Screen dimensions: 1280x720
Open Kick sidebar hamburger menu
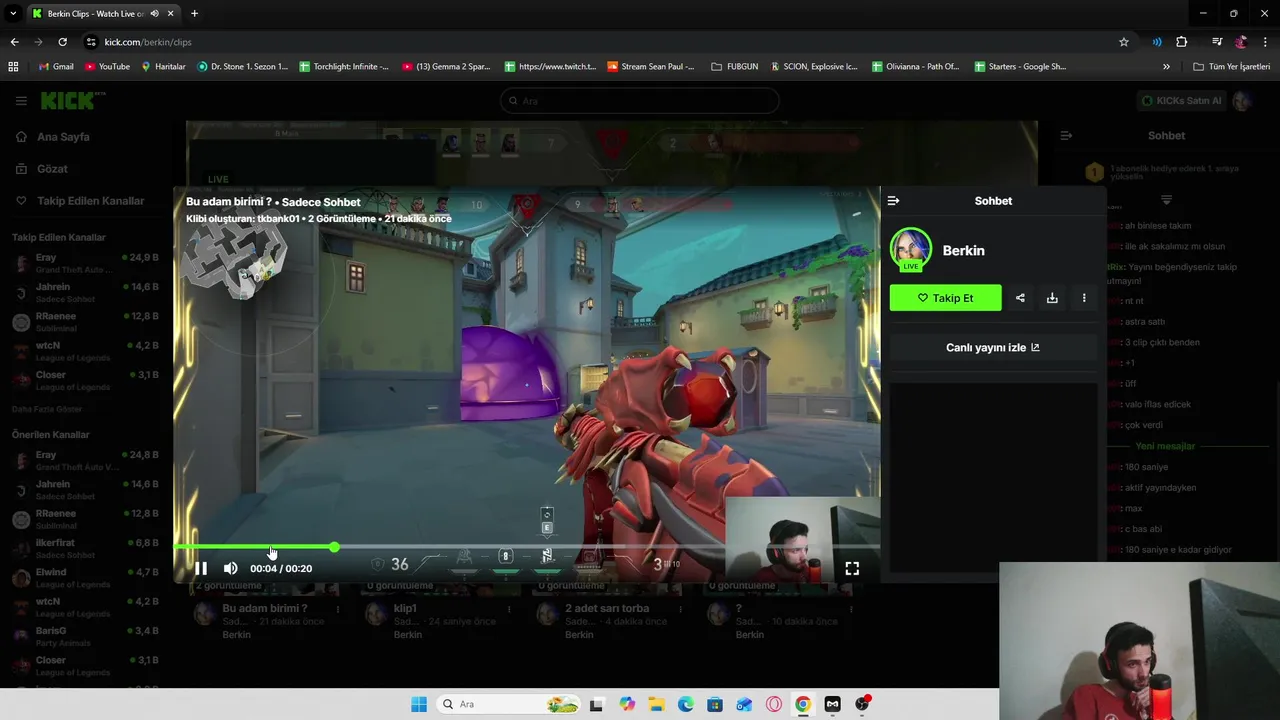[x=21, y=101]
